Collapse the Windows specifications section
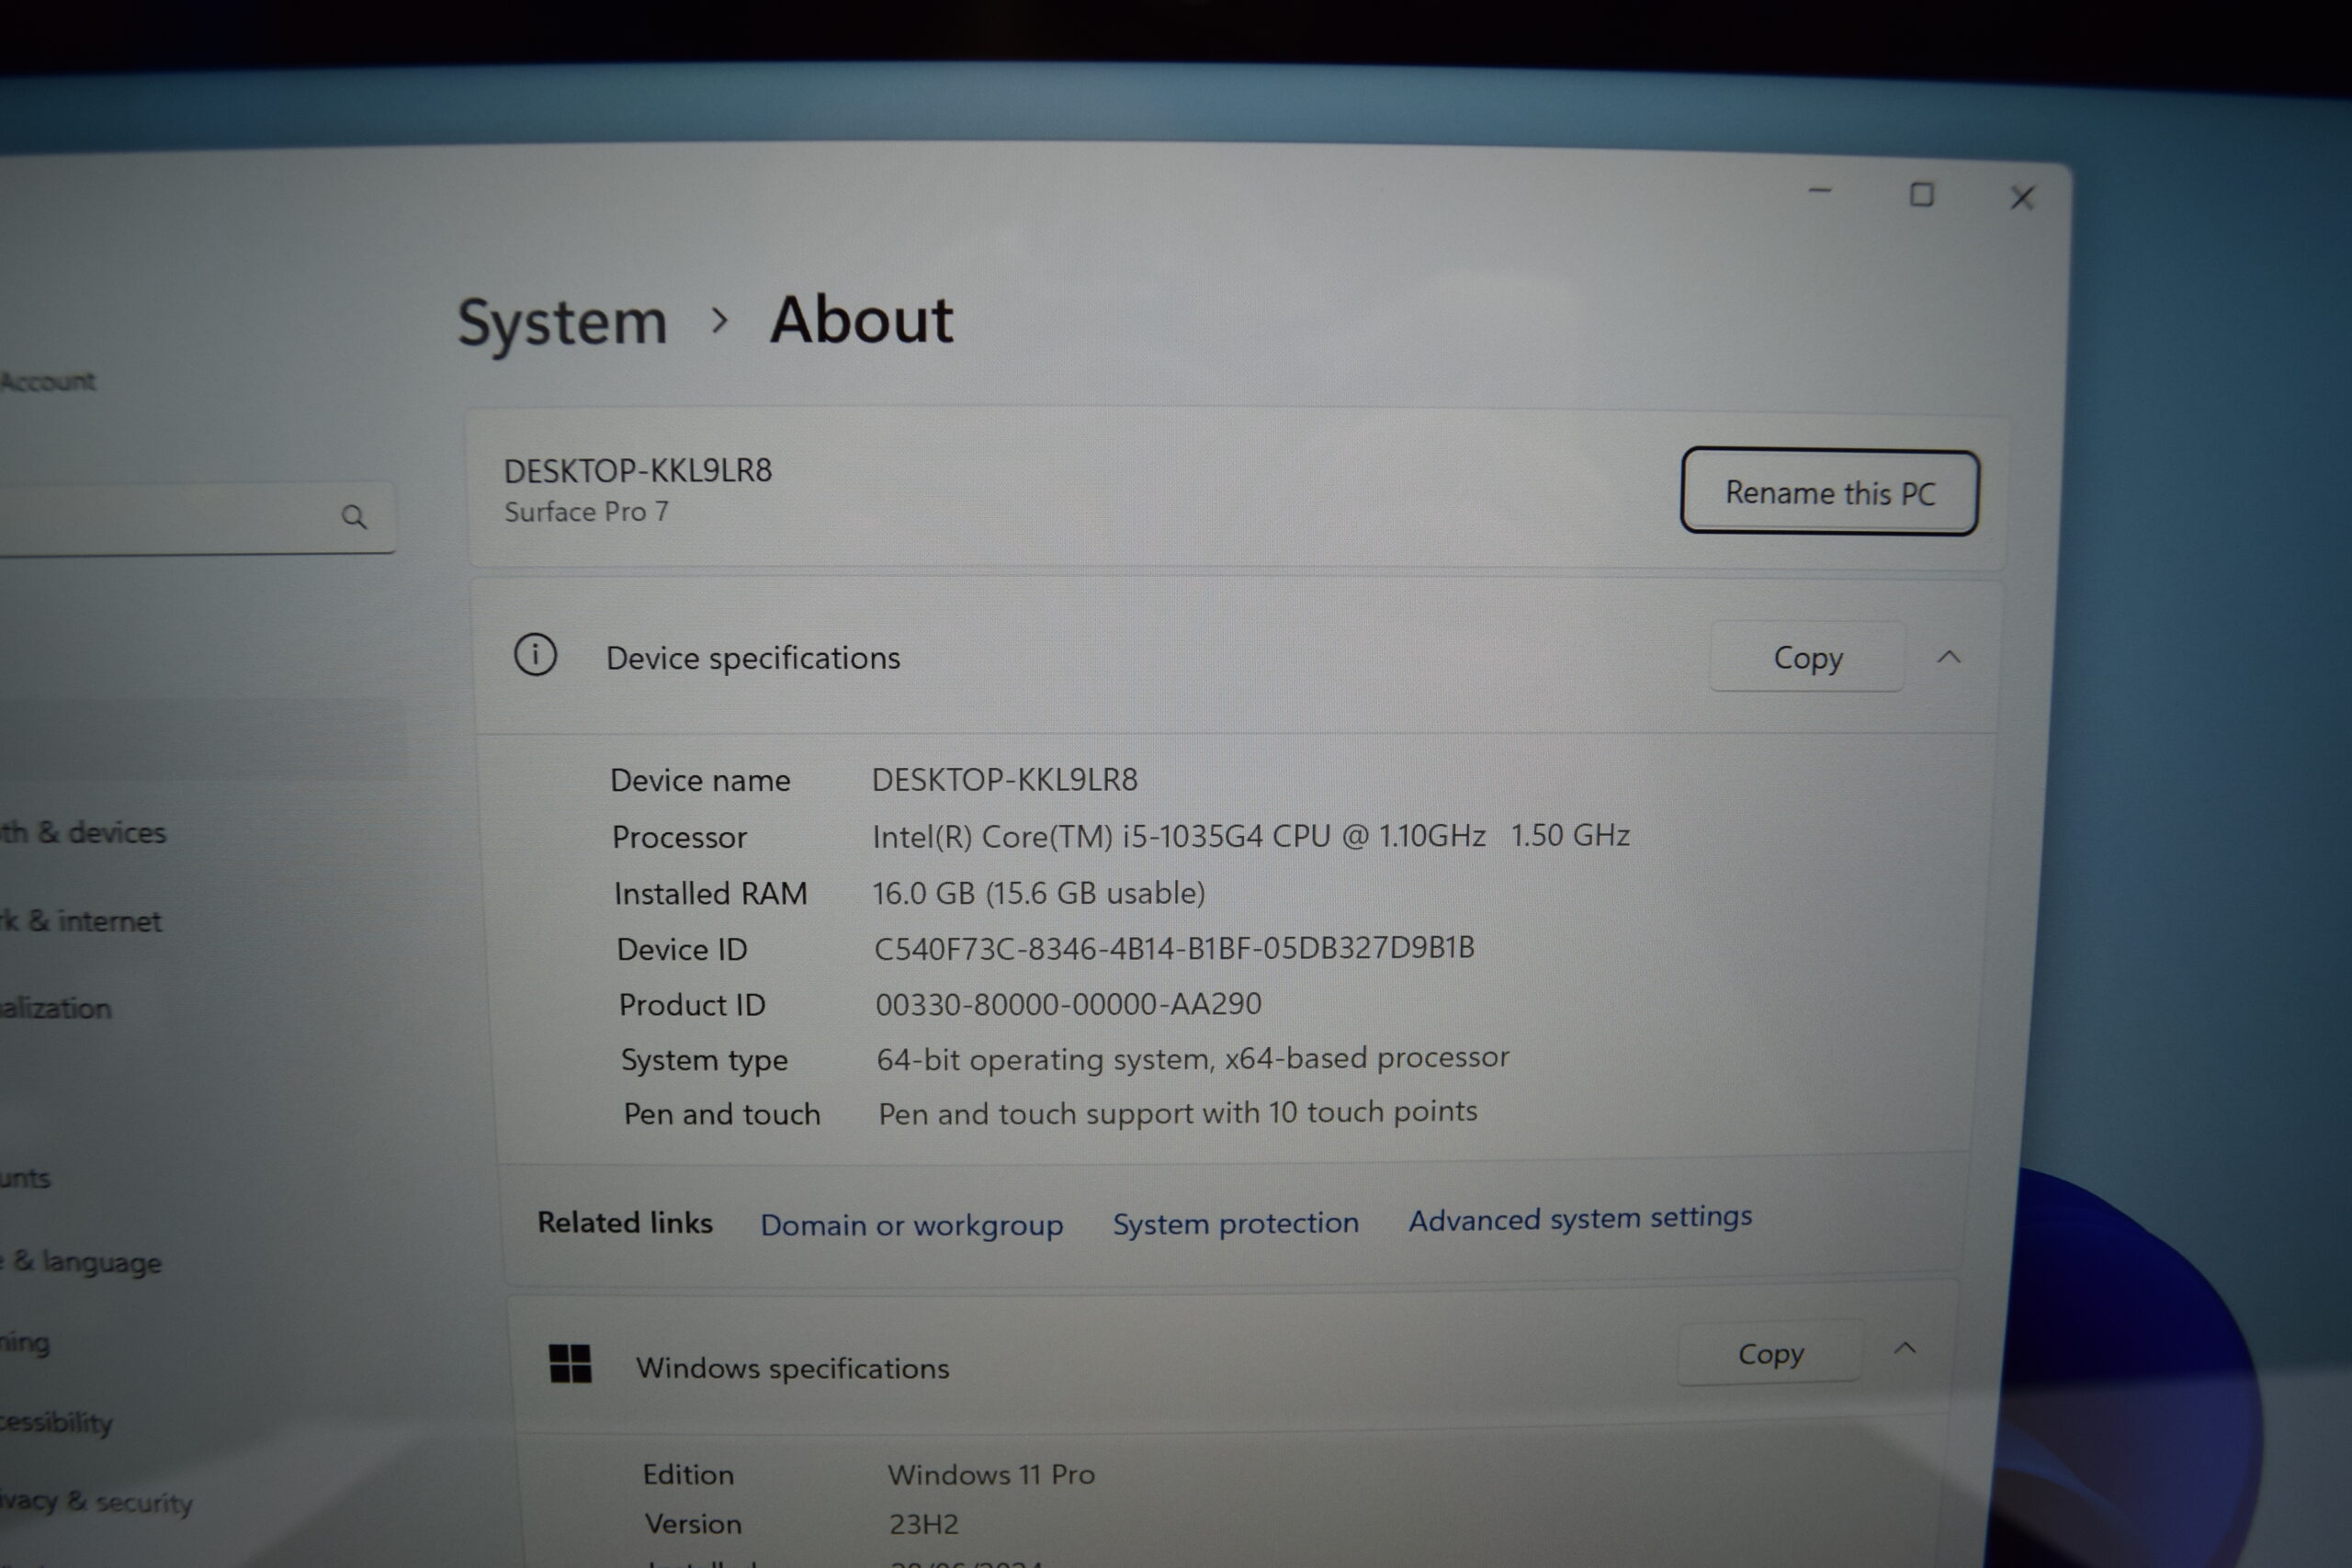The width and height of the screenshot is (2352, 1568). (x=1905, y=1349)
